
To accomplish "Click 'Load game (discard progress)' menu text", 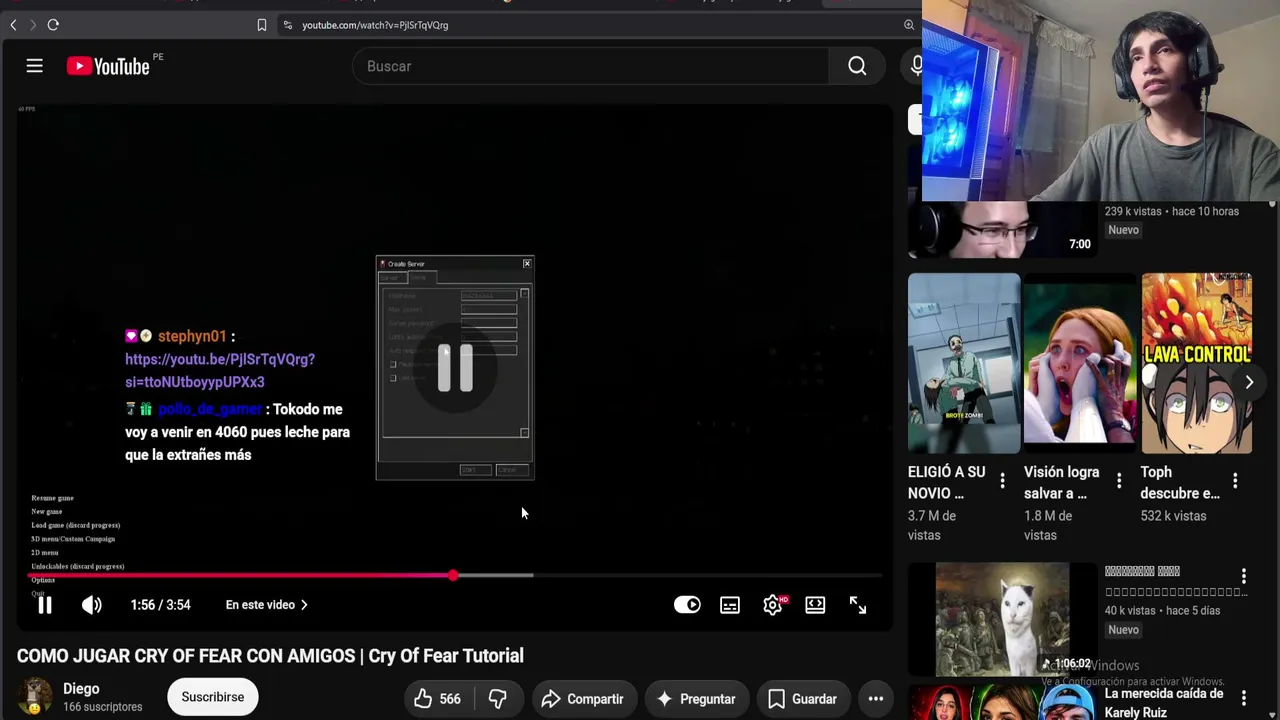I will click(x=76, y=525).
